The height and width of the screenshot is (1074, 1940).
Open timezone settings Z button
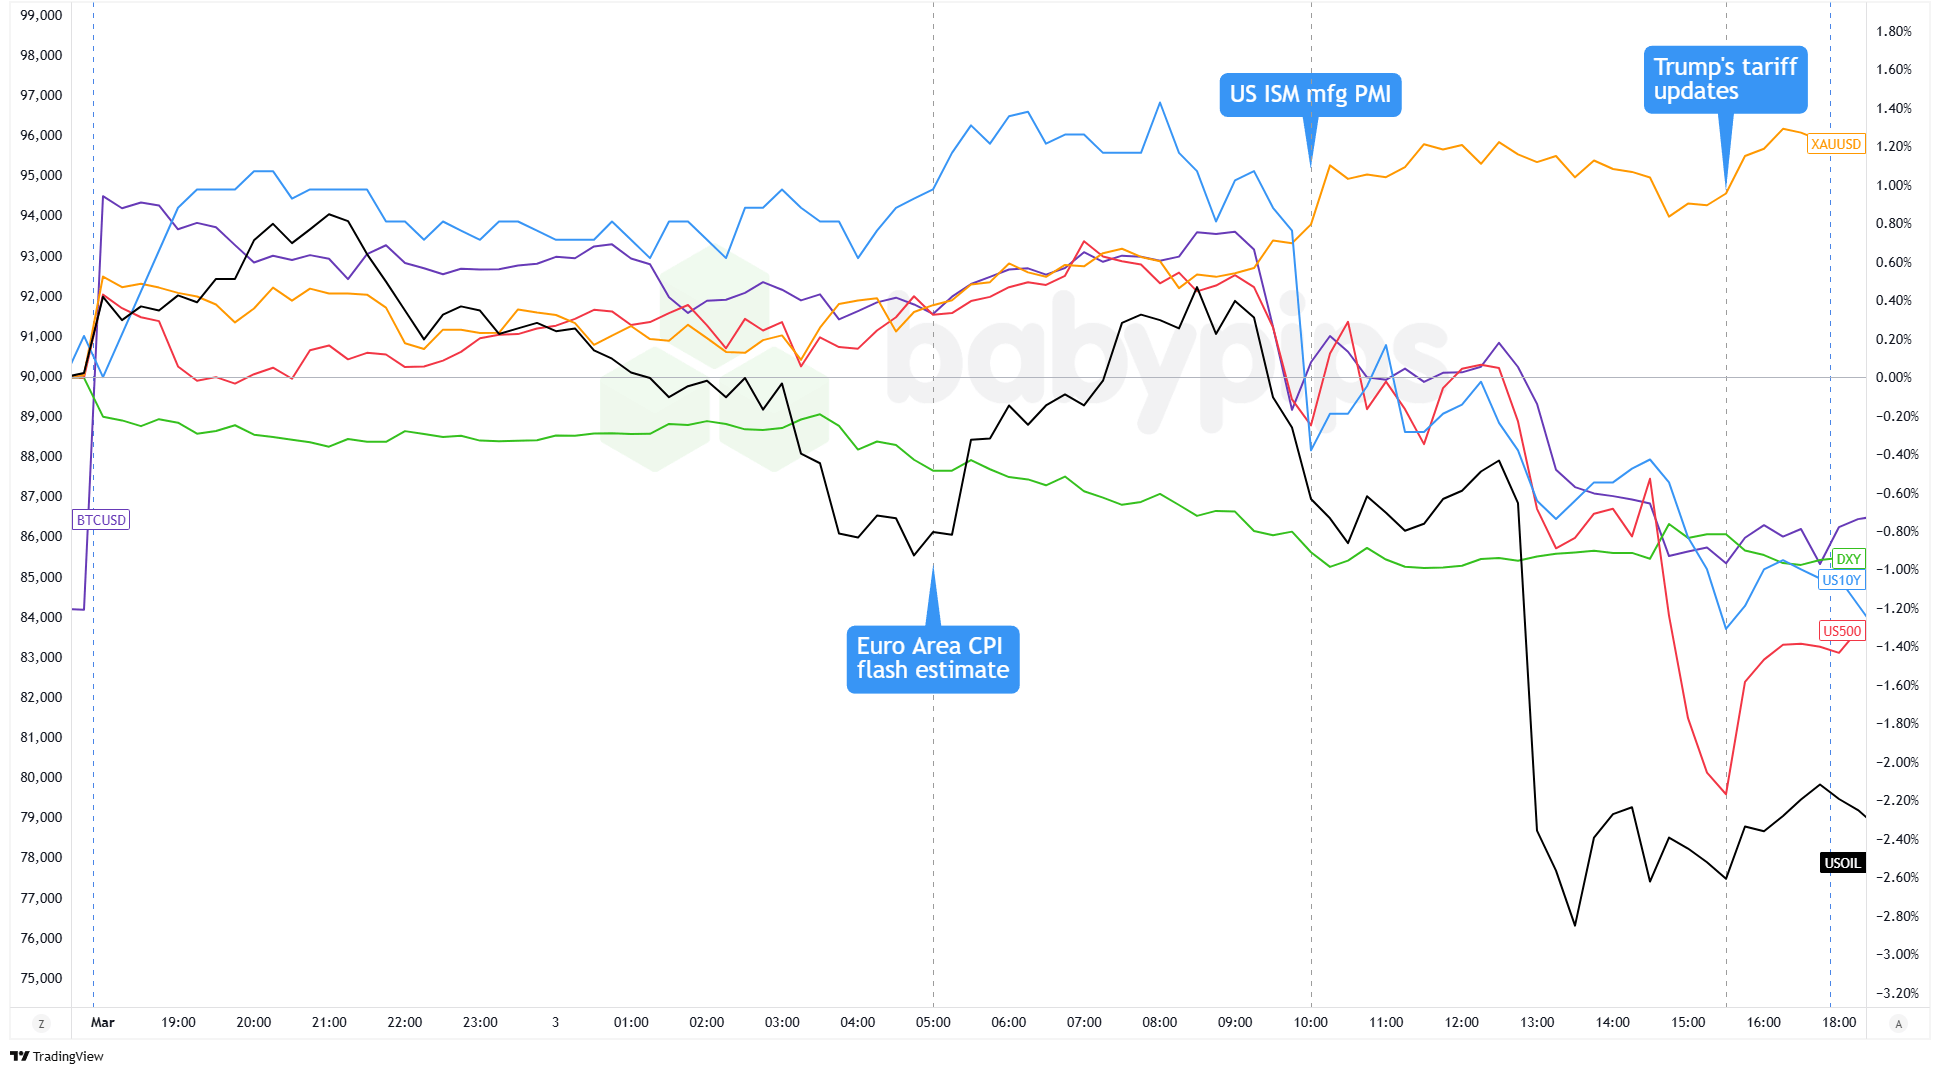41,1023
